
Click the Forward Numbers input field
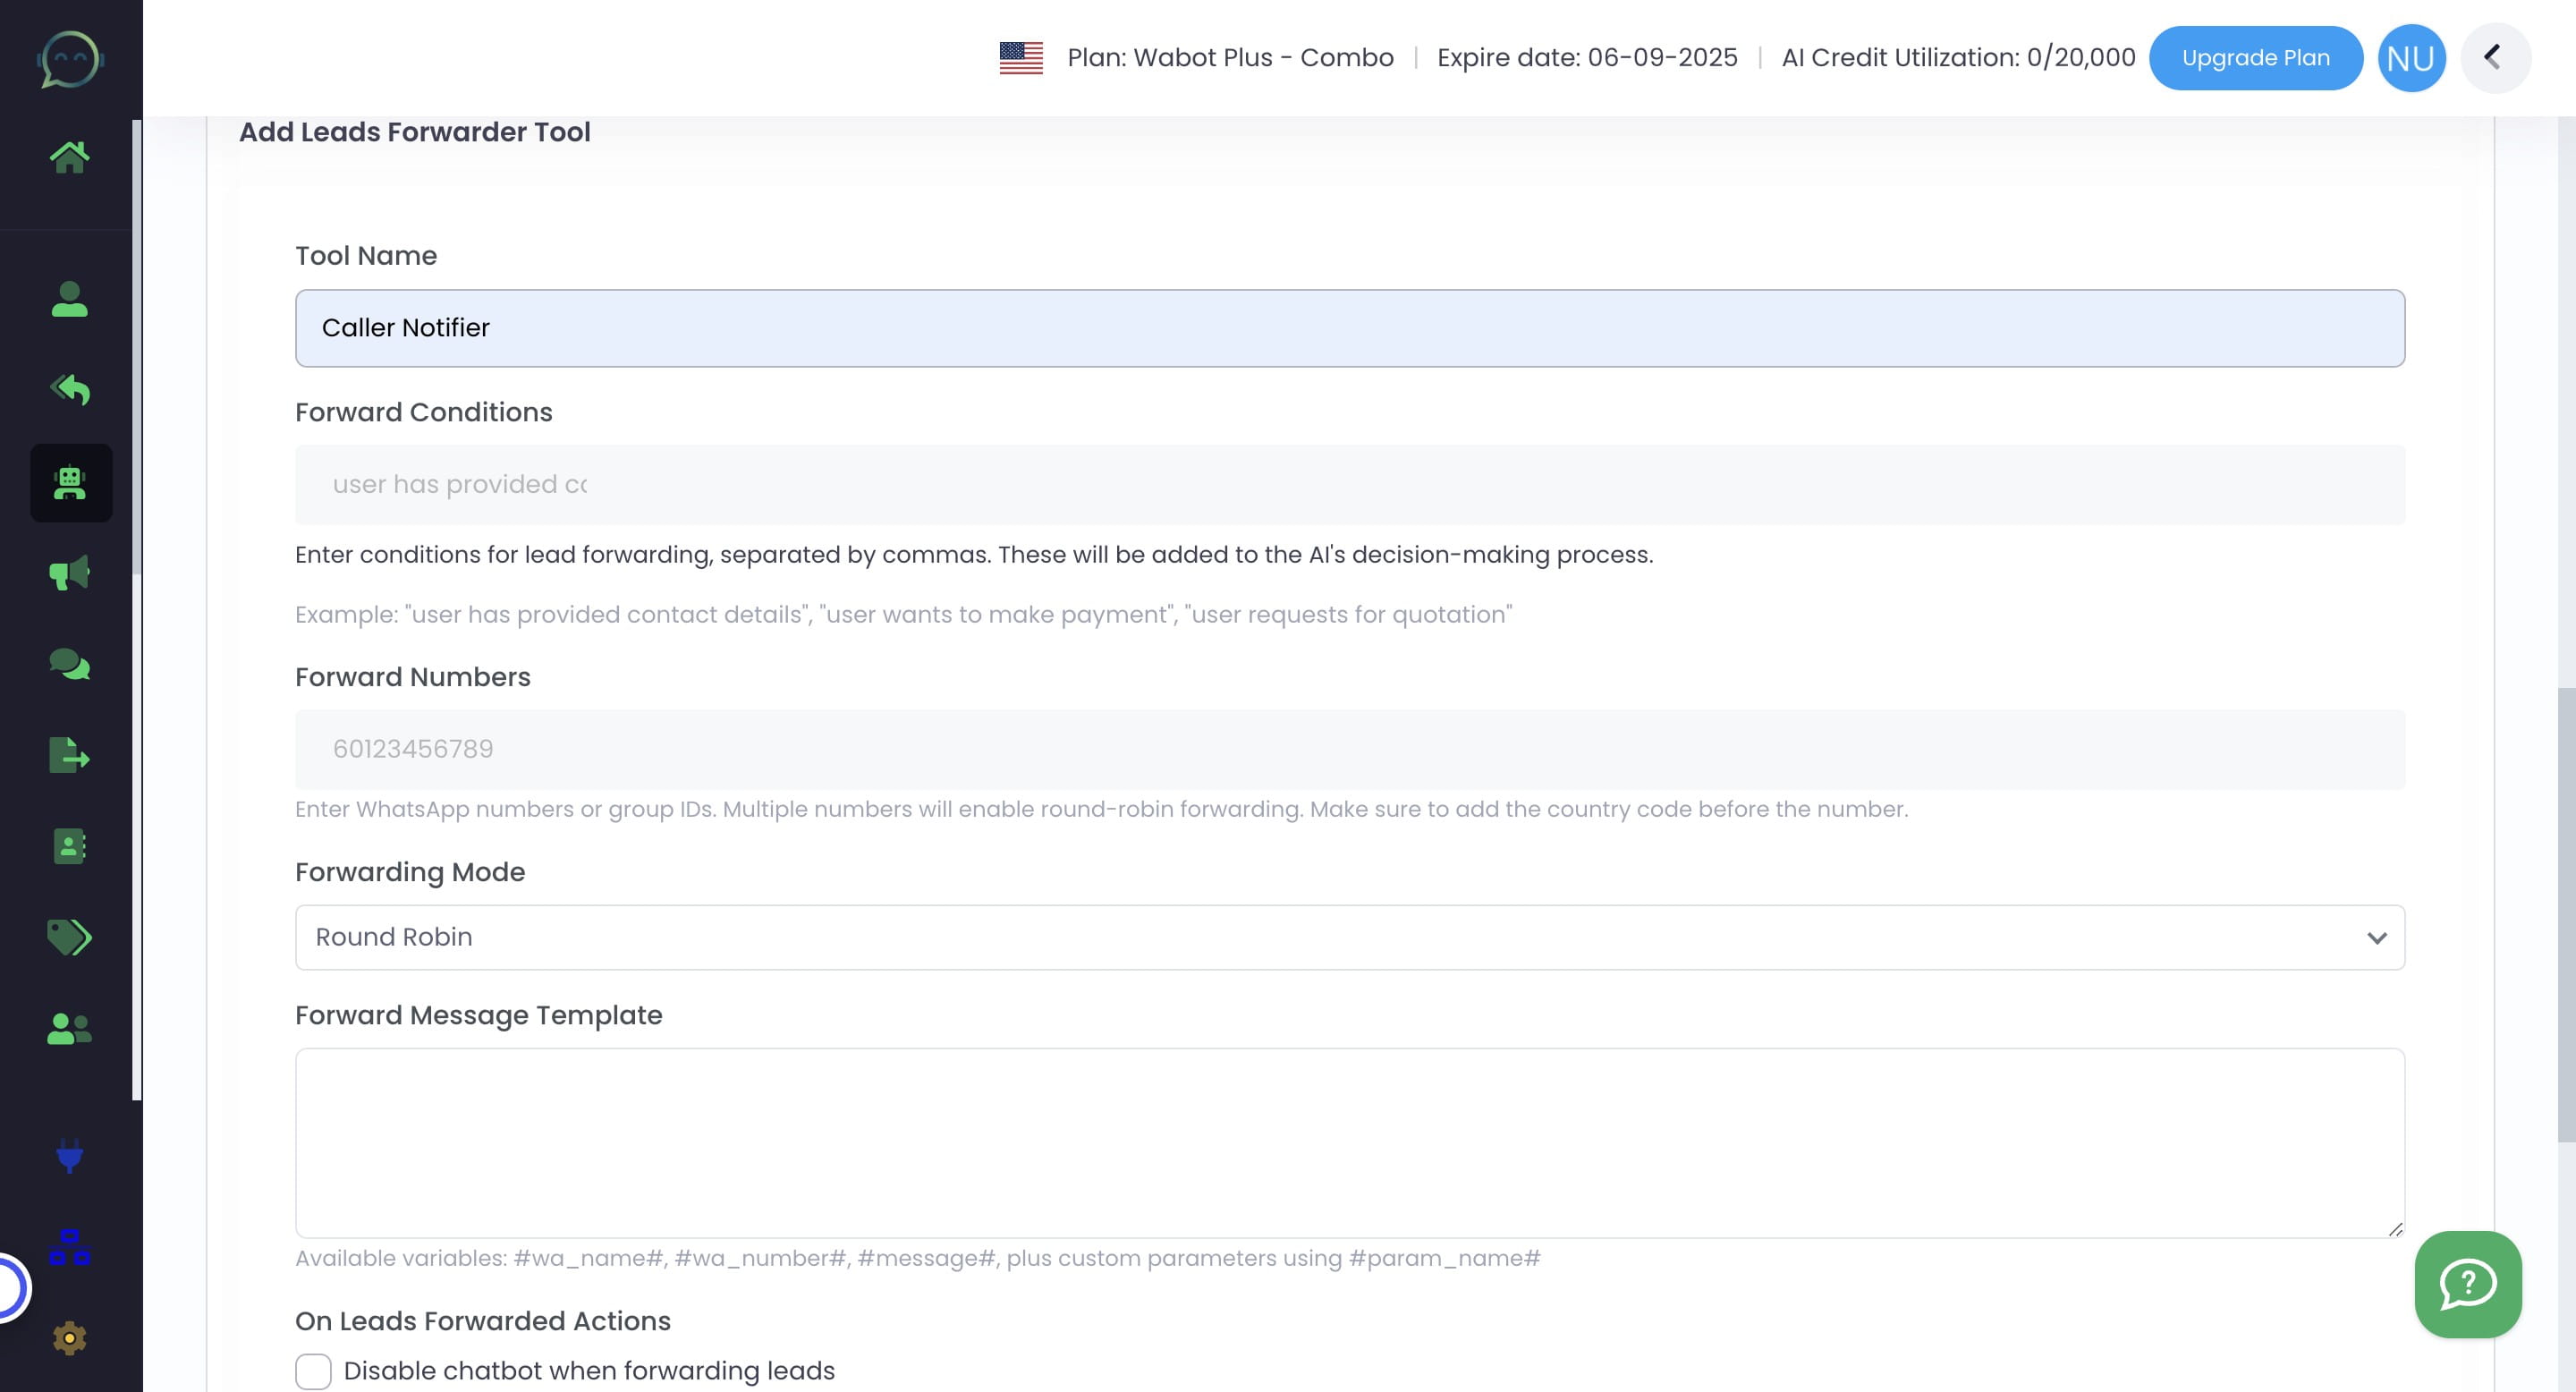(x=1349, y=748)
